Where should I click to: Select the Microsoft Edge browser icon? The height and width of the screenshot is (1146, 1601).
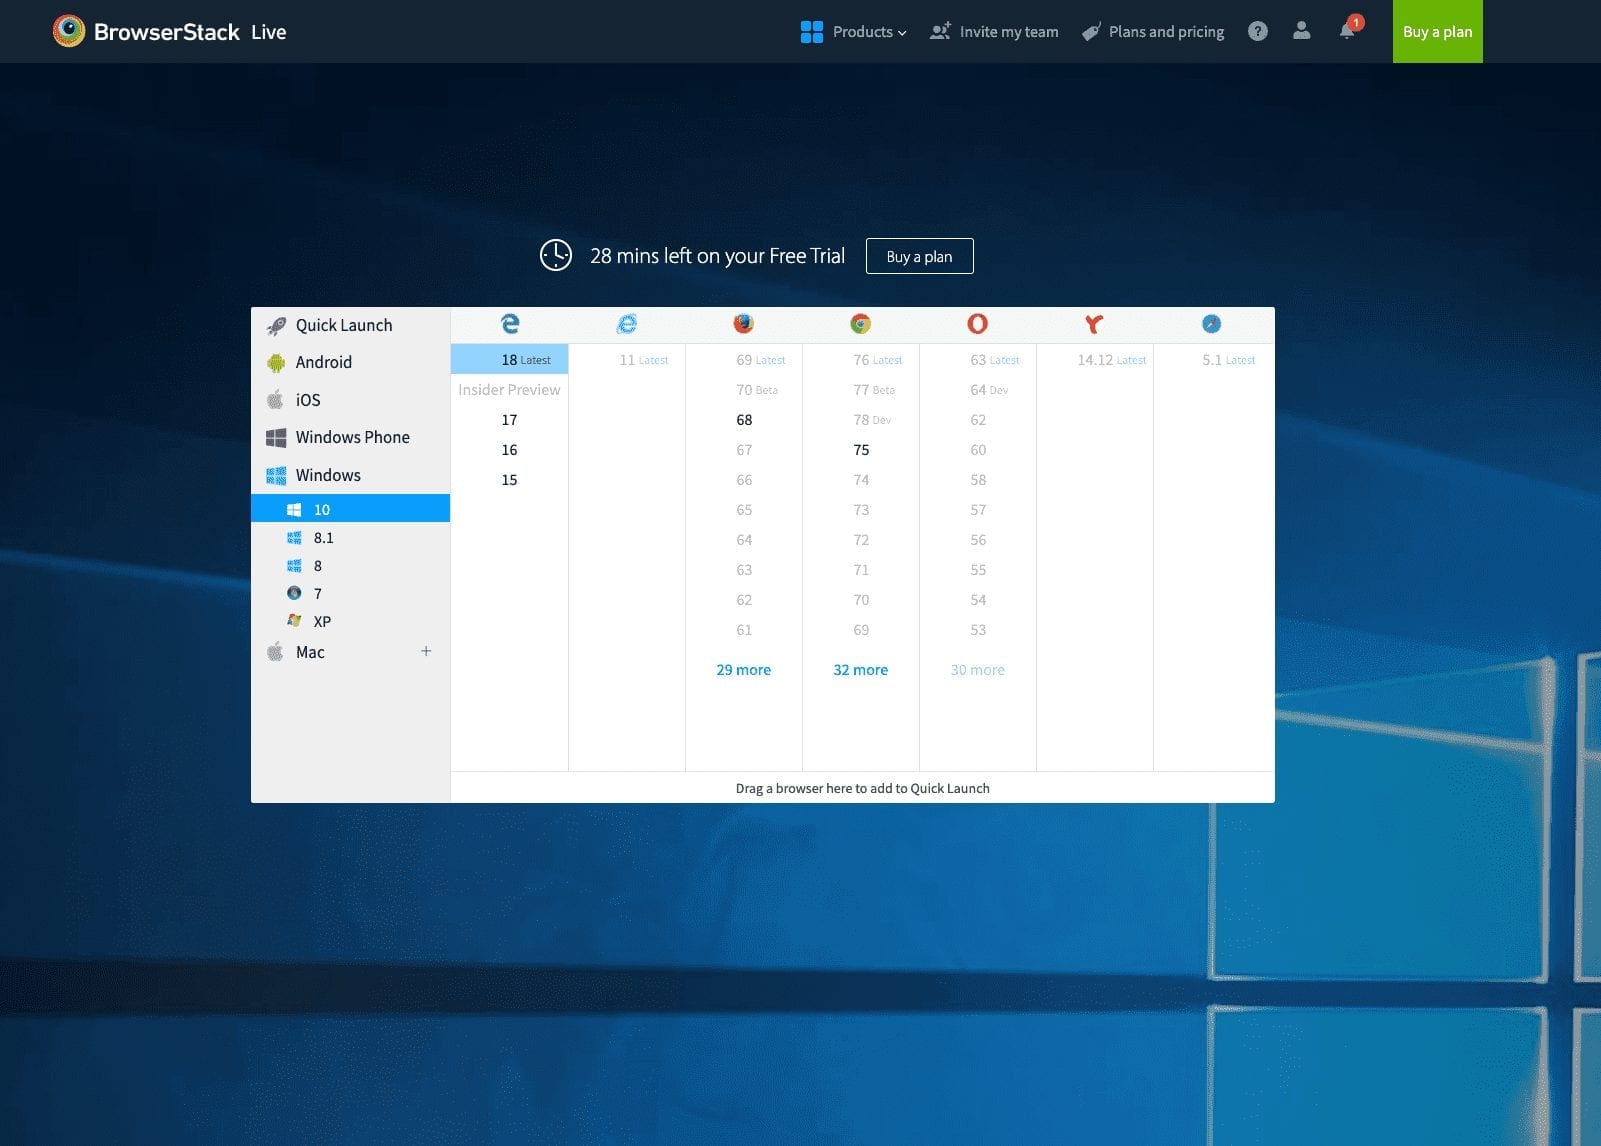click(510, 323)
